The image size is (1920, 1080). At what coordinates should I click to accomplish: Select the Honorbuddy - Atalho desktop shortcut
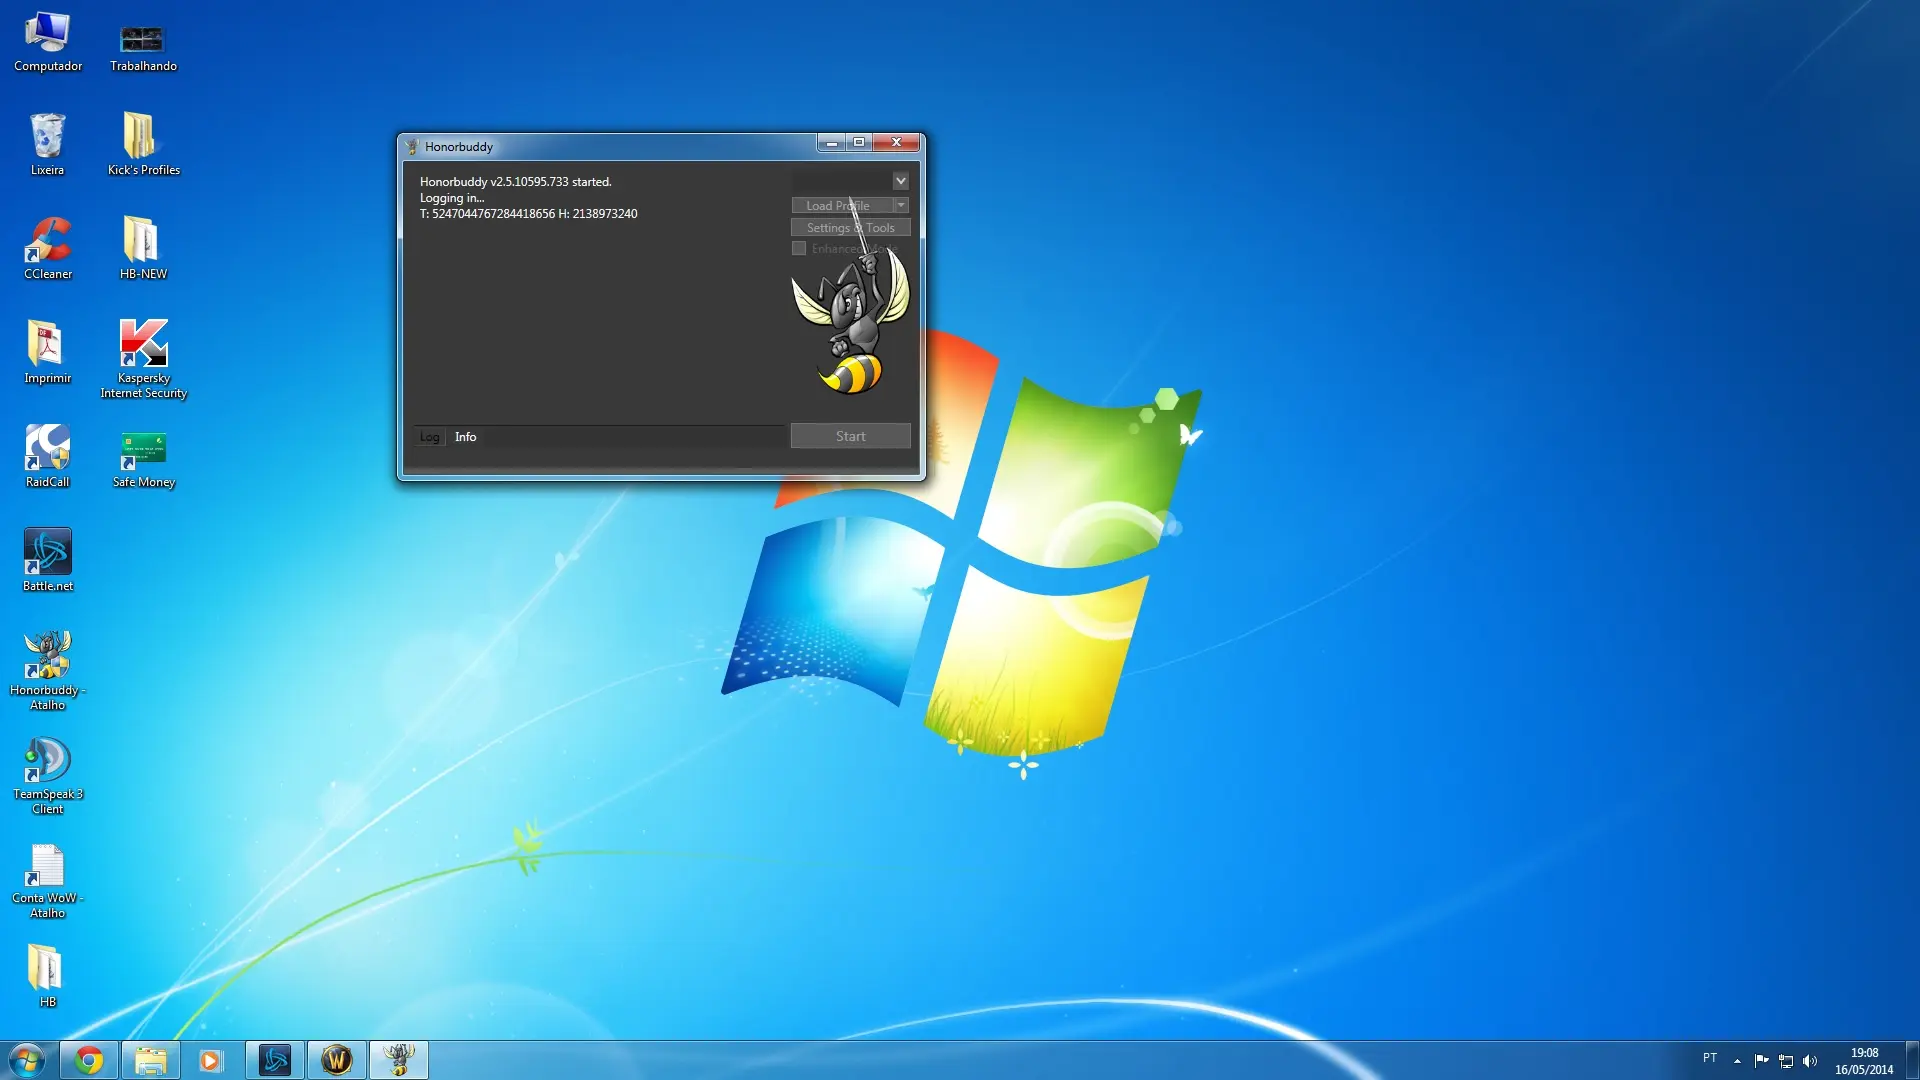pos(47,672)
